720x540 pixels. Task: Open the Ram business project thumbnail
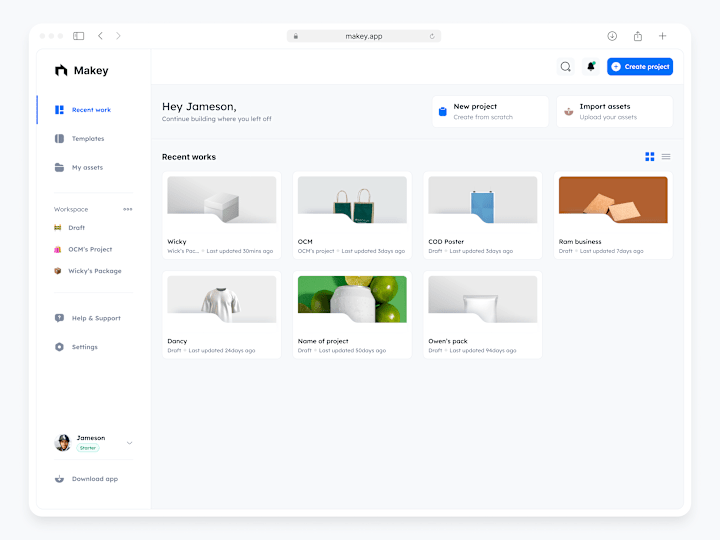pos(613,200)
